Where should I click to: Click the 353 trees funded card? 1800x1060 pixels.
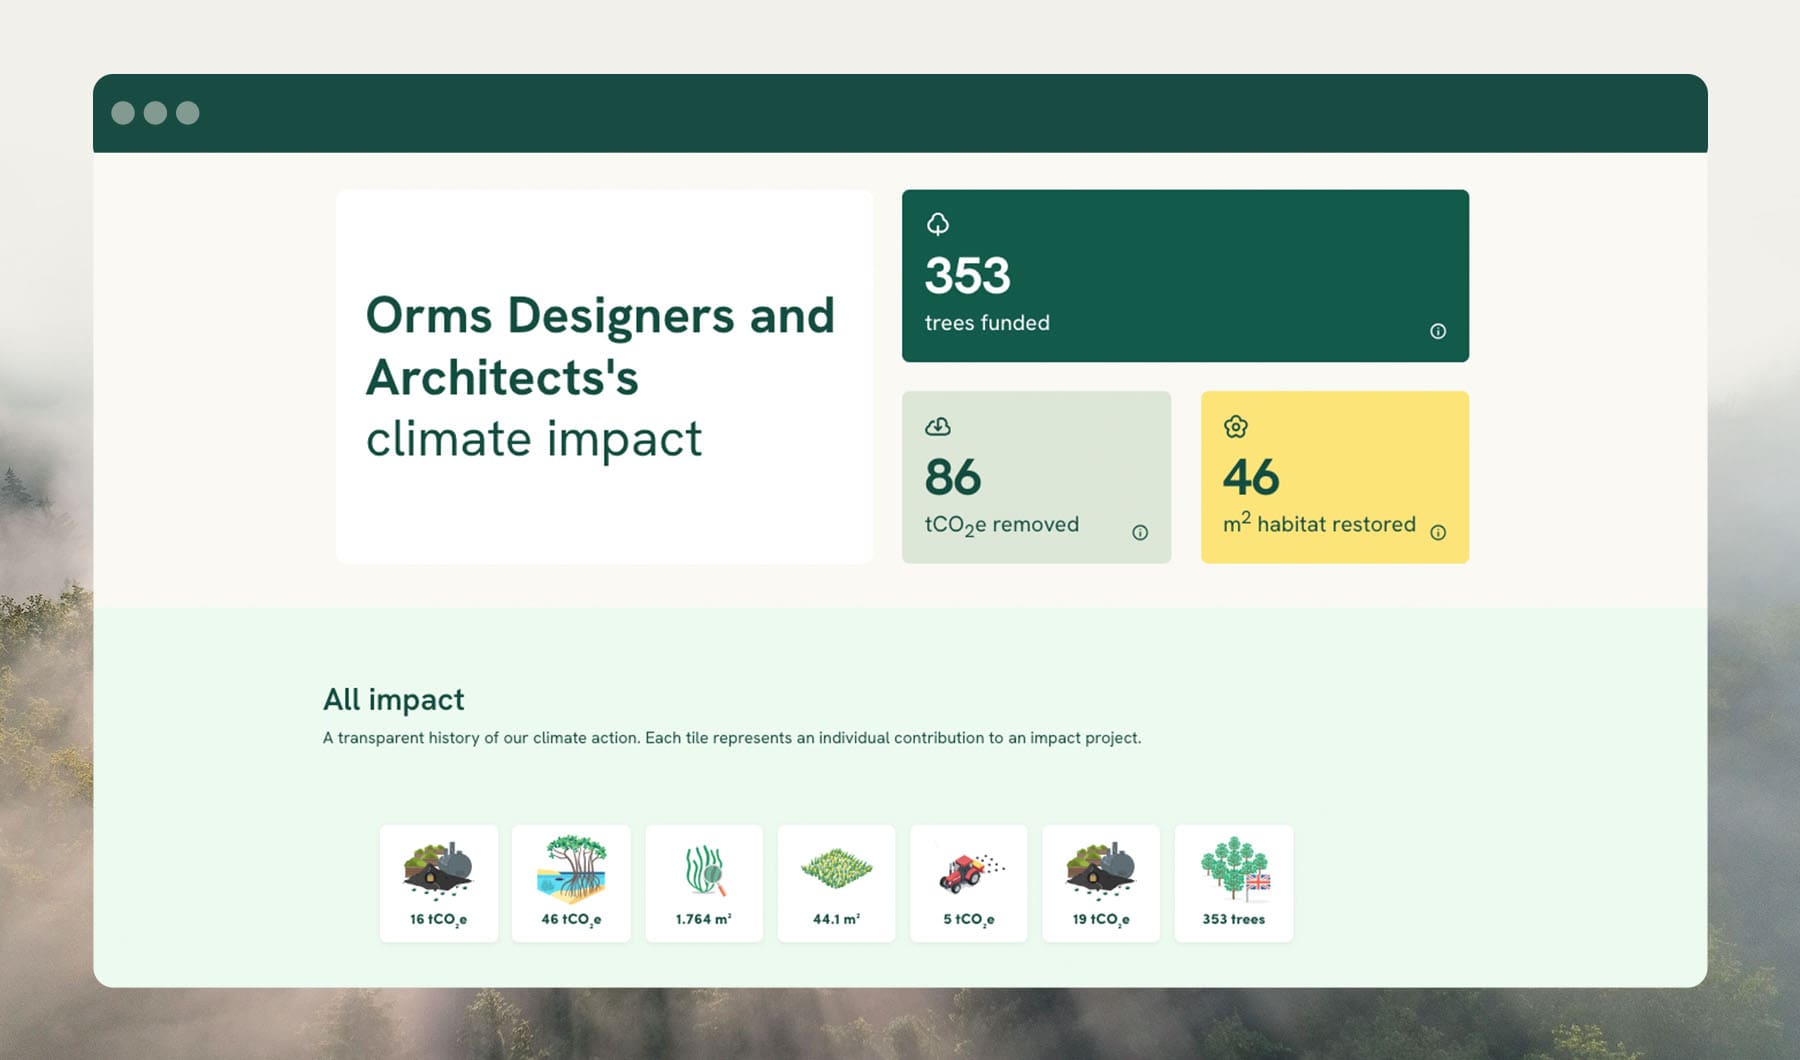[1185, 276]
